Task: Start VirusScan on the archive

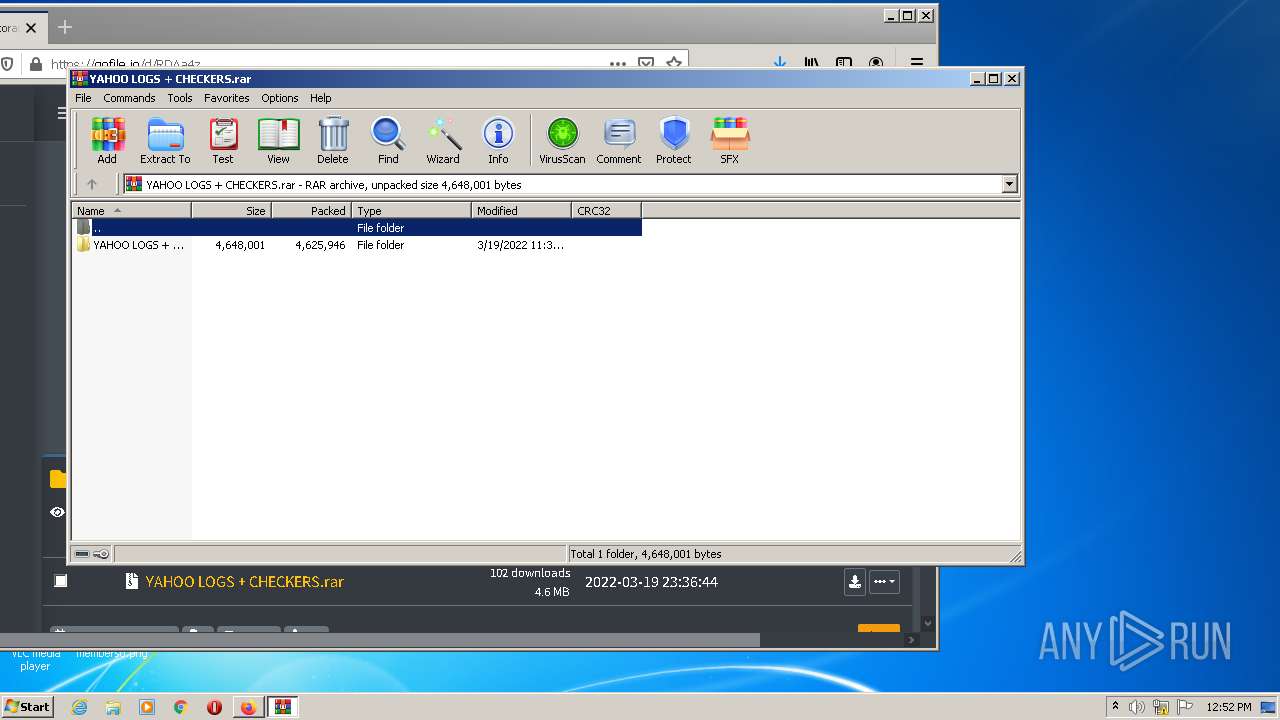Action: 562,140
